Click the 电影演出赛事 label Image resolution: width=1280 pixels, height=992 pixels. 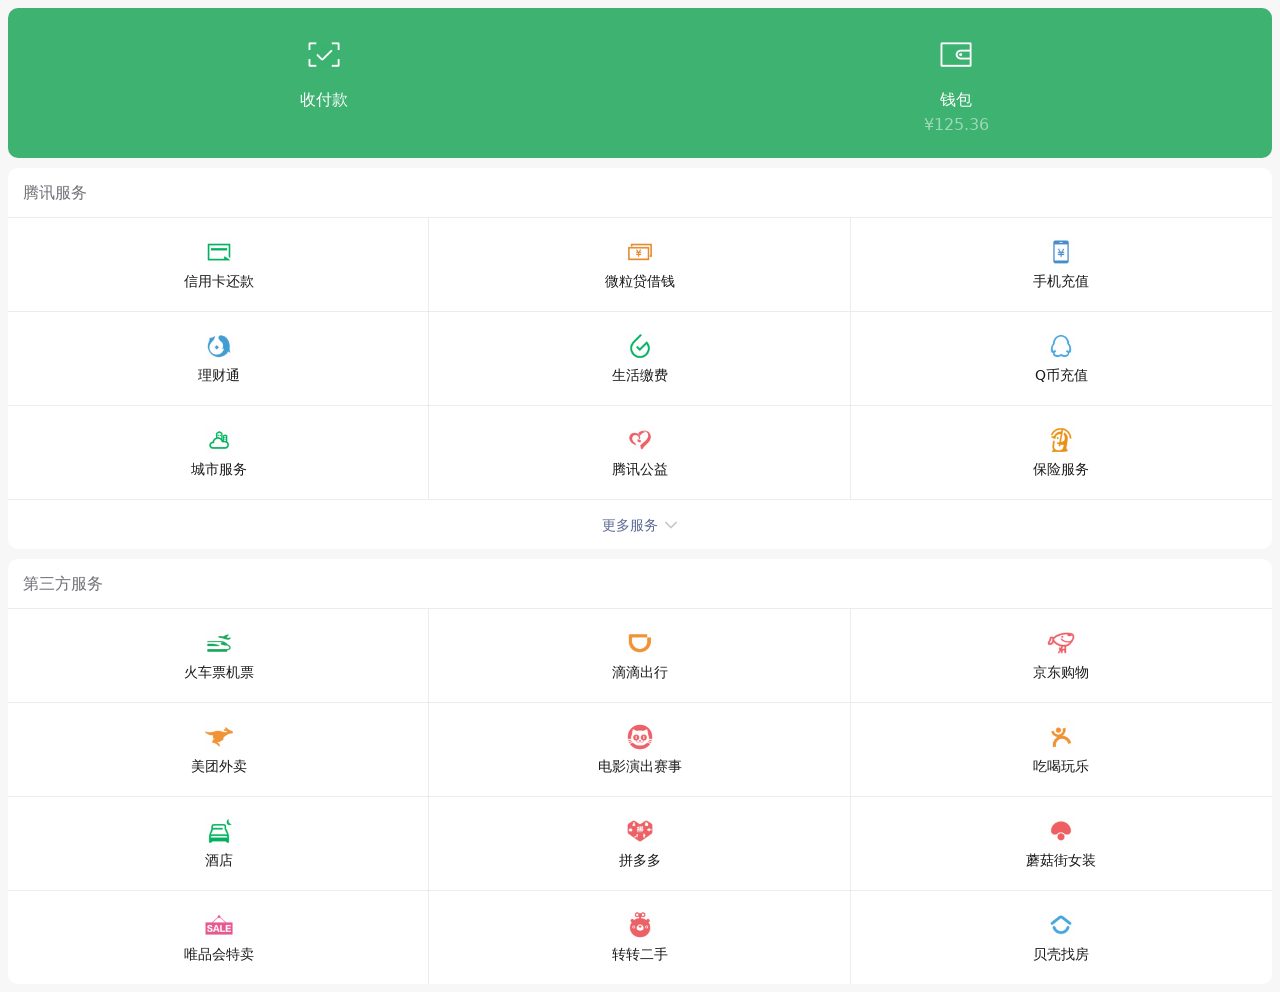[640, 767]
